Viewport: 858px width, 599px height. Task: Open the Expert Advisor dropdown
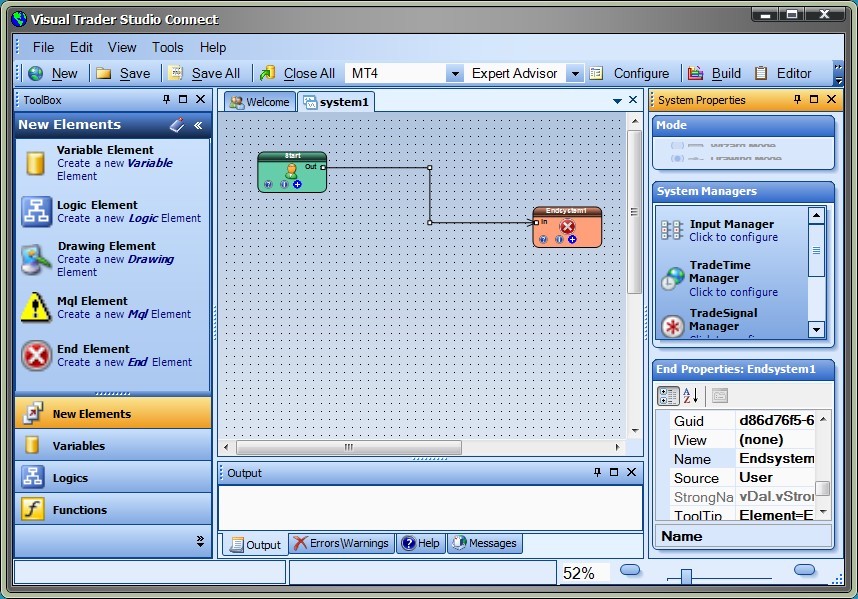pos(575,73)
